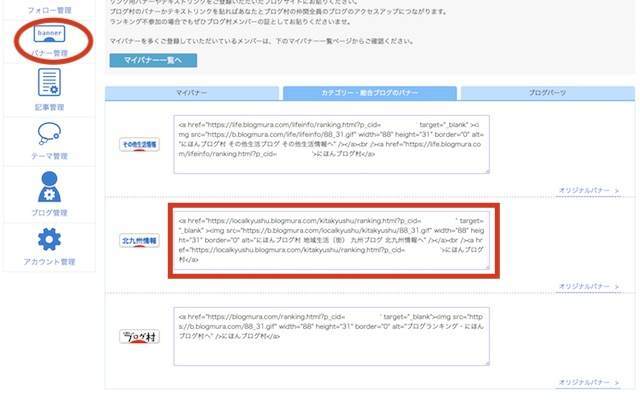Open オリジナルバナー link under ブログ村 code
This screenshot has width=640, height=402.
[589, 382]
